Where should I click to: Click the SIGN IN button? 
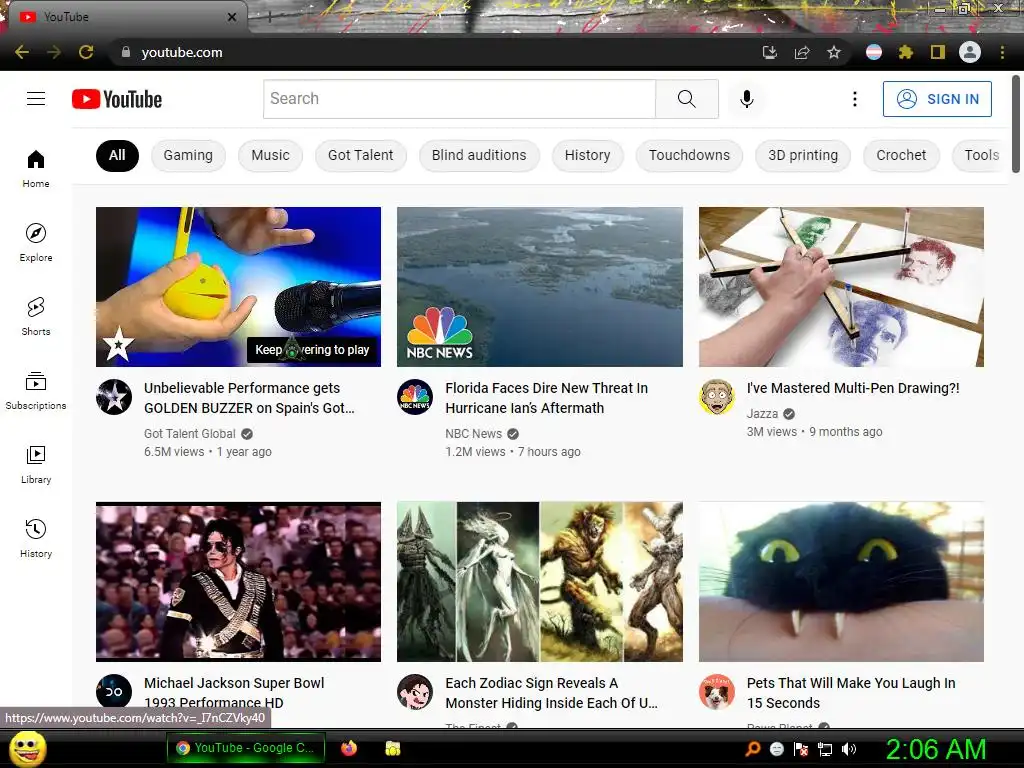(x=937, y=99)
